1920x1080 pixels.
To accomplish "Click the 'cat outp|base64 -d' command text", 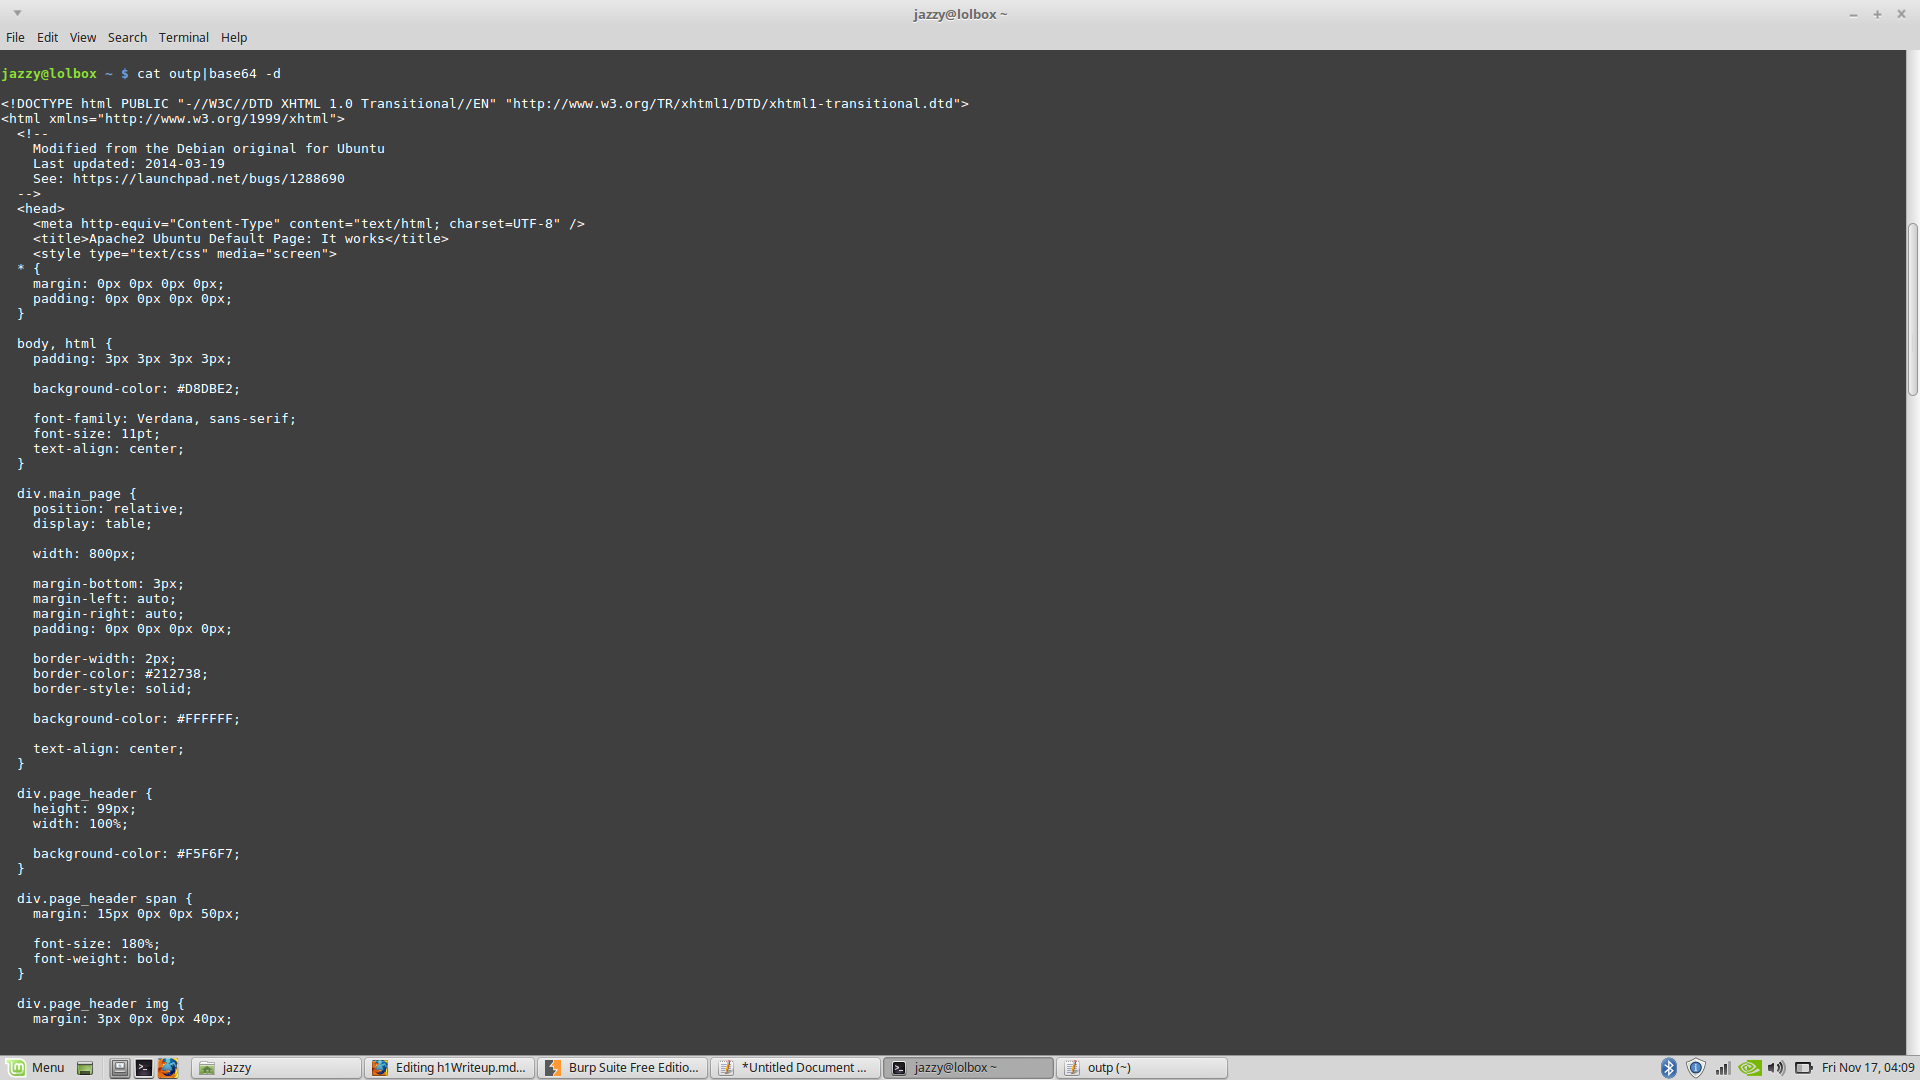I will pos(209,74).
